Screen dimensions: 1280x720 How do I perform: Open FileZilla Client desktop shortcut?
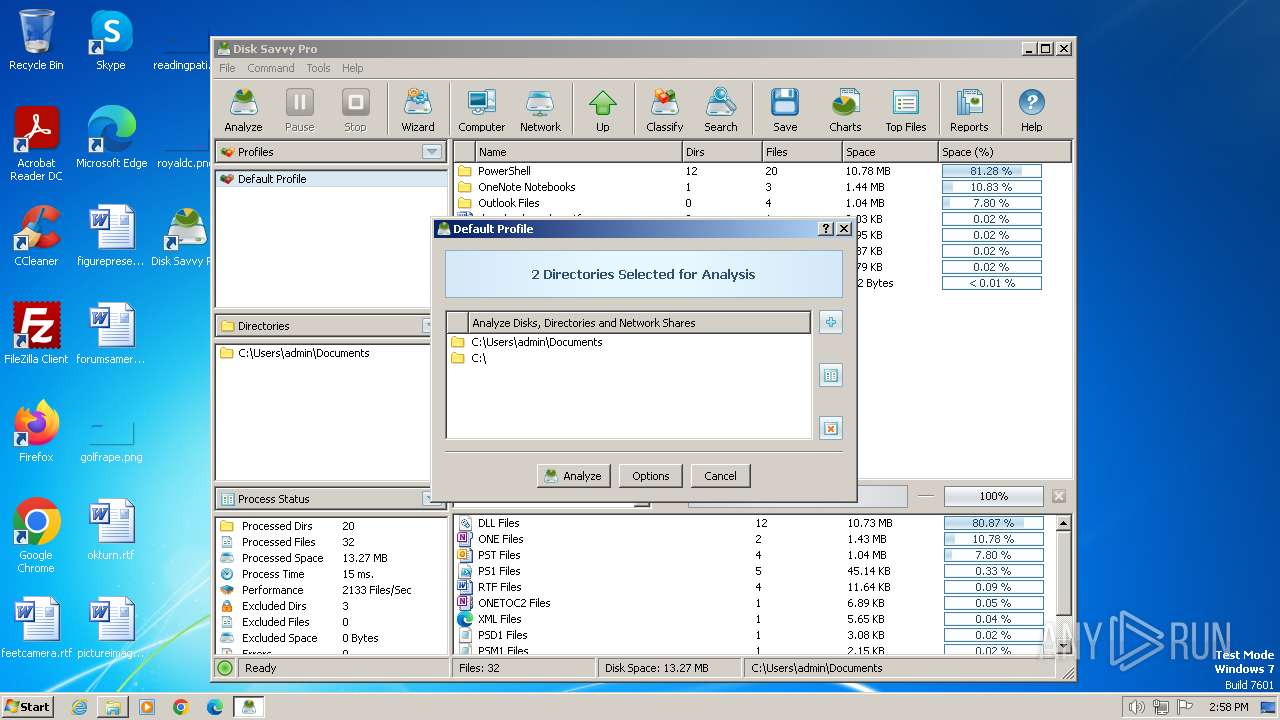click(36, 333)
